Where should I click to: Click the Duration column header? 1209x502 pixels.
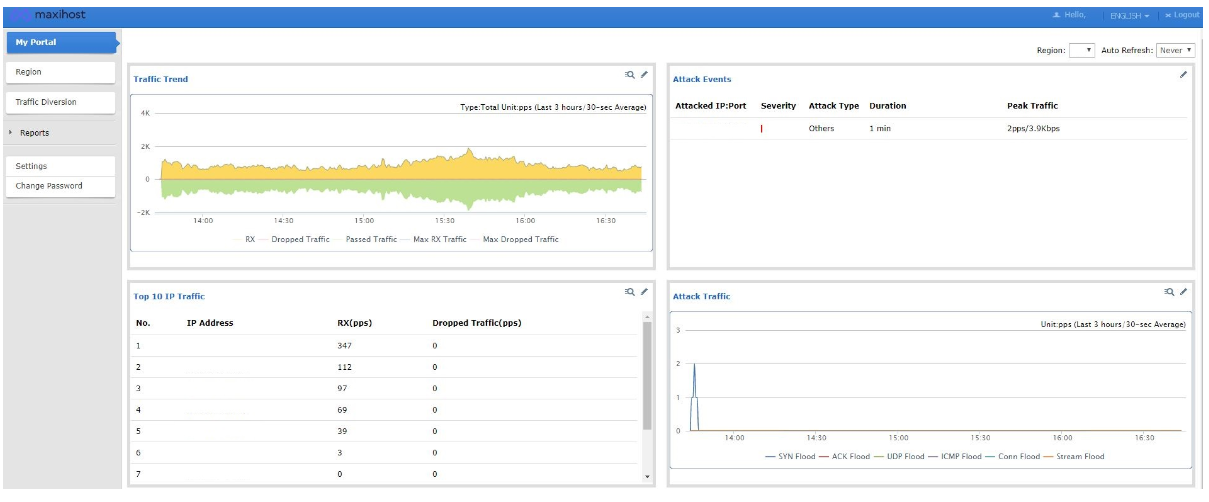tap(888, 106)
